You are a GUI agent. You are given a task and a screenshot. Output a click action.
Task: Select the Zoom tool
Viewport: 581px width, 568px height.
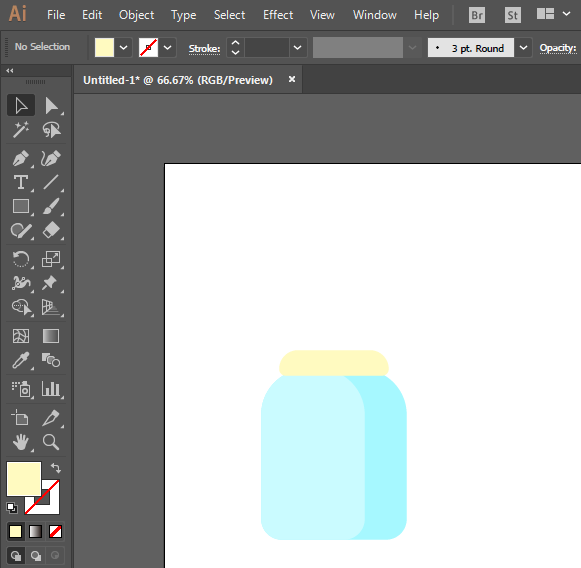point(51,442)
